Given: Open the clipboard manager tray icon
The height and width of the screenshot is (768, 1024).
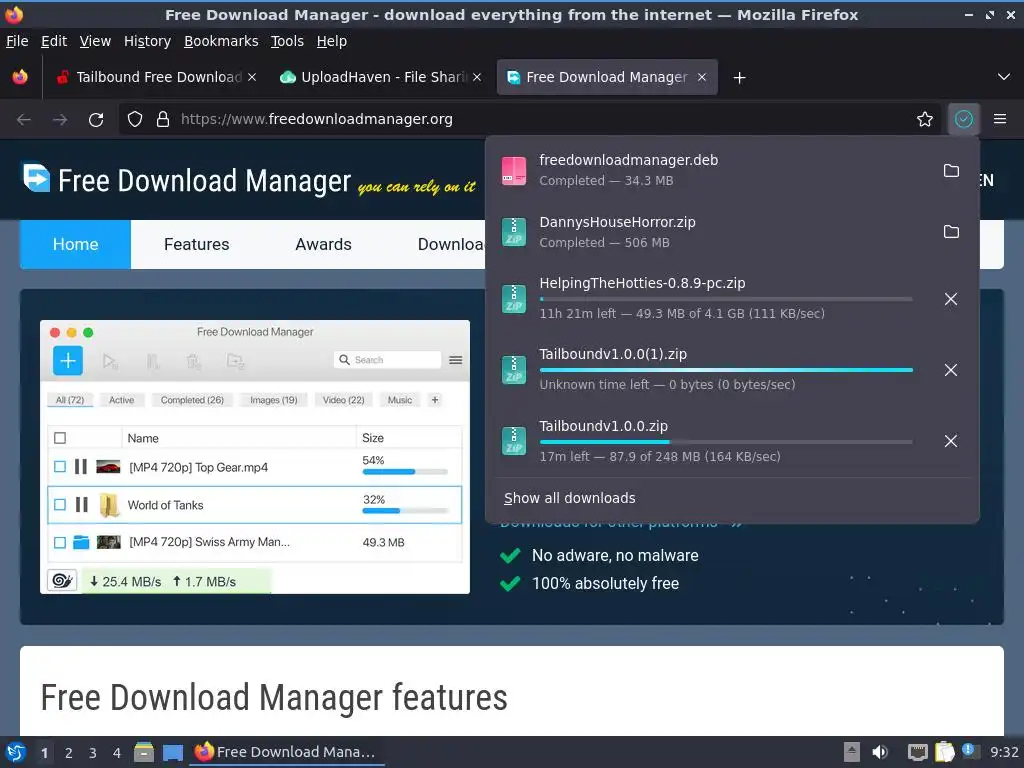Looking at the screenshot, I should pyautogui.click(x=944, y=752).
